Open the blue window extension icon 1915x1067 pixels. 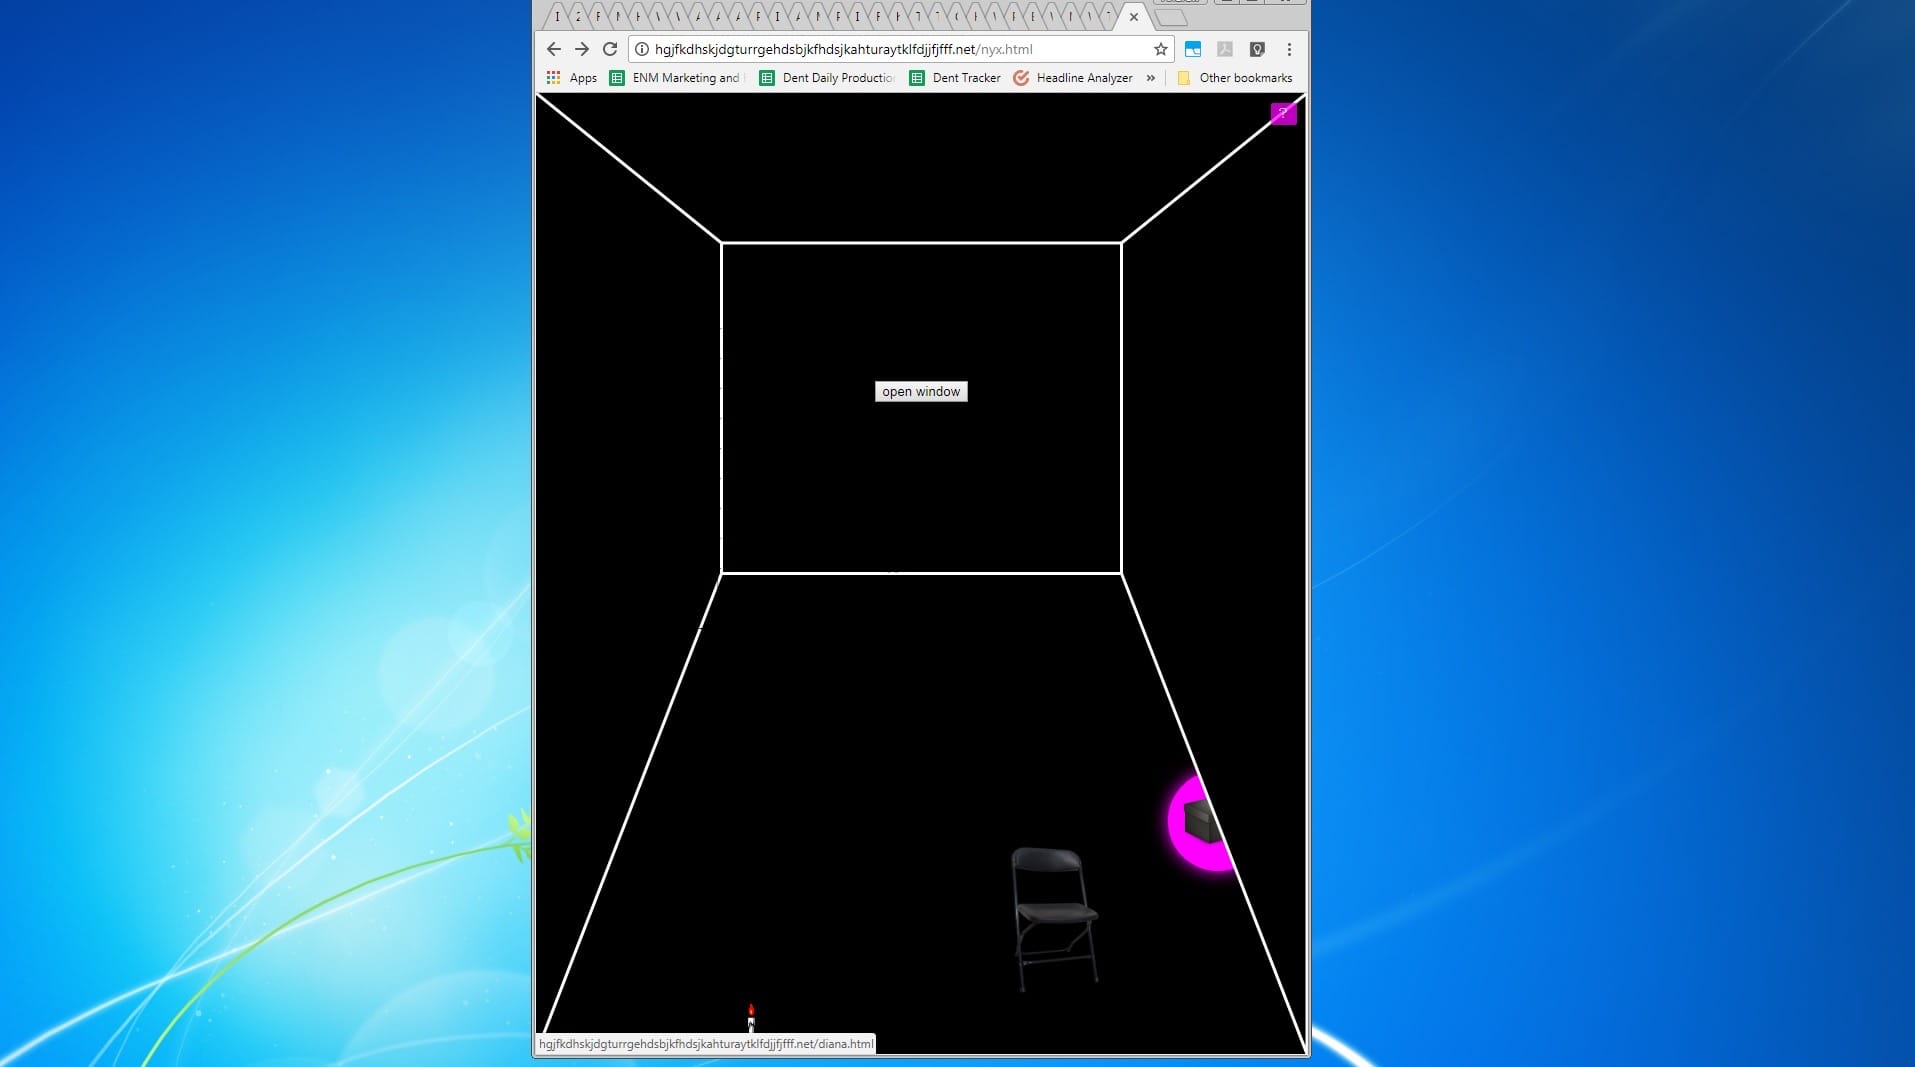click(1193, 49)
